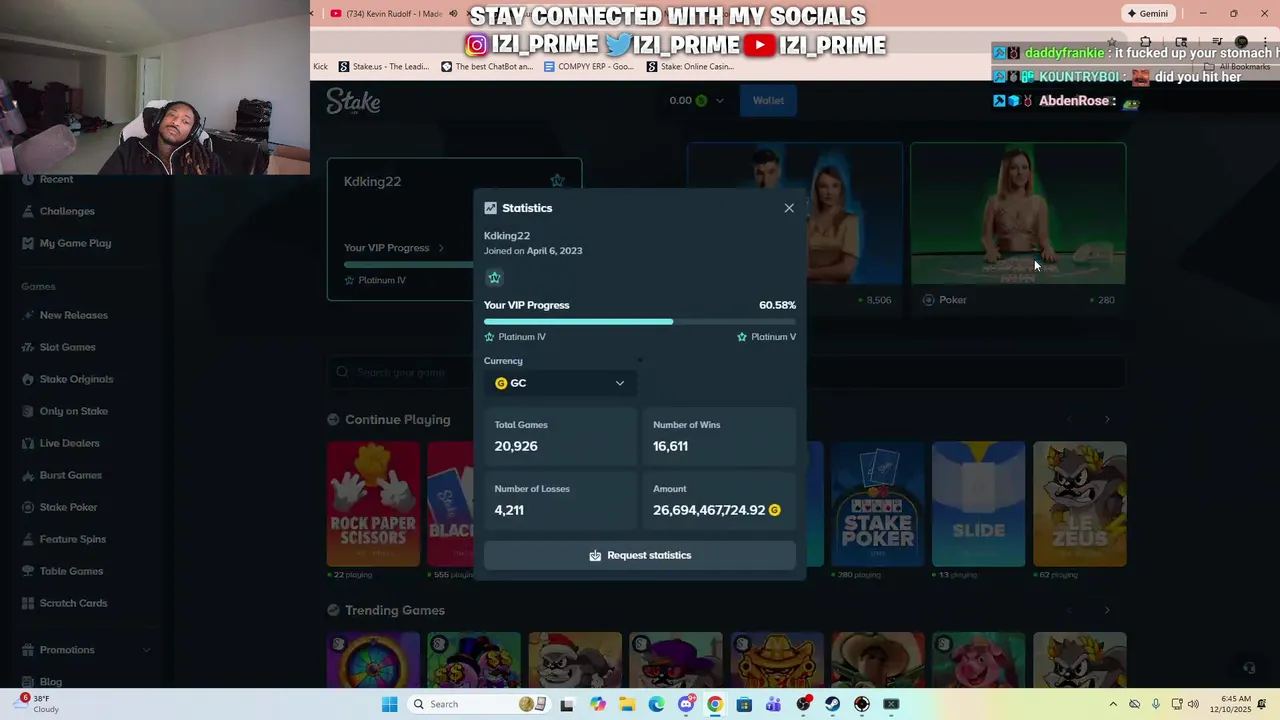Click the Recent sidebar icon
The height and width of the screenshot is (720, 1280).
(x=28, y=179)
